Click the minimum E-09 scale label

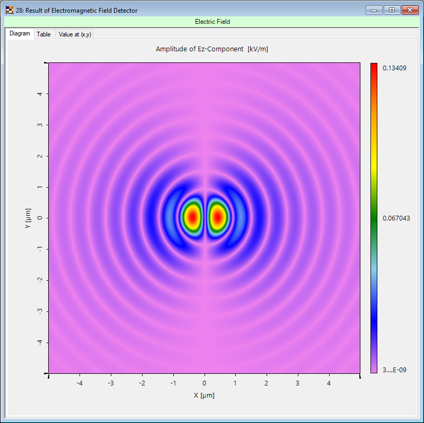point(394,370)
